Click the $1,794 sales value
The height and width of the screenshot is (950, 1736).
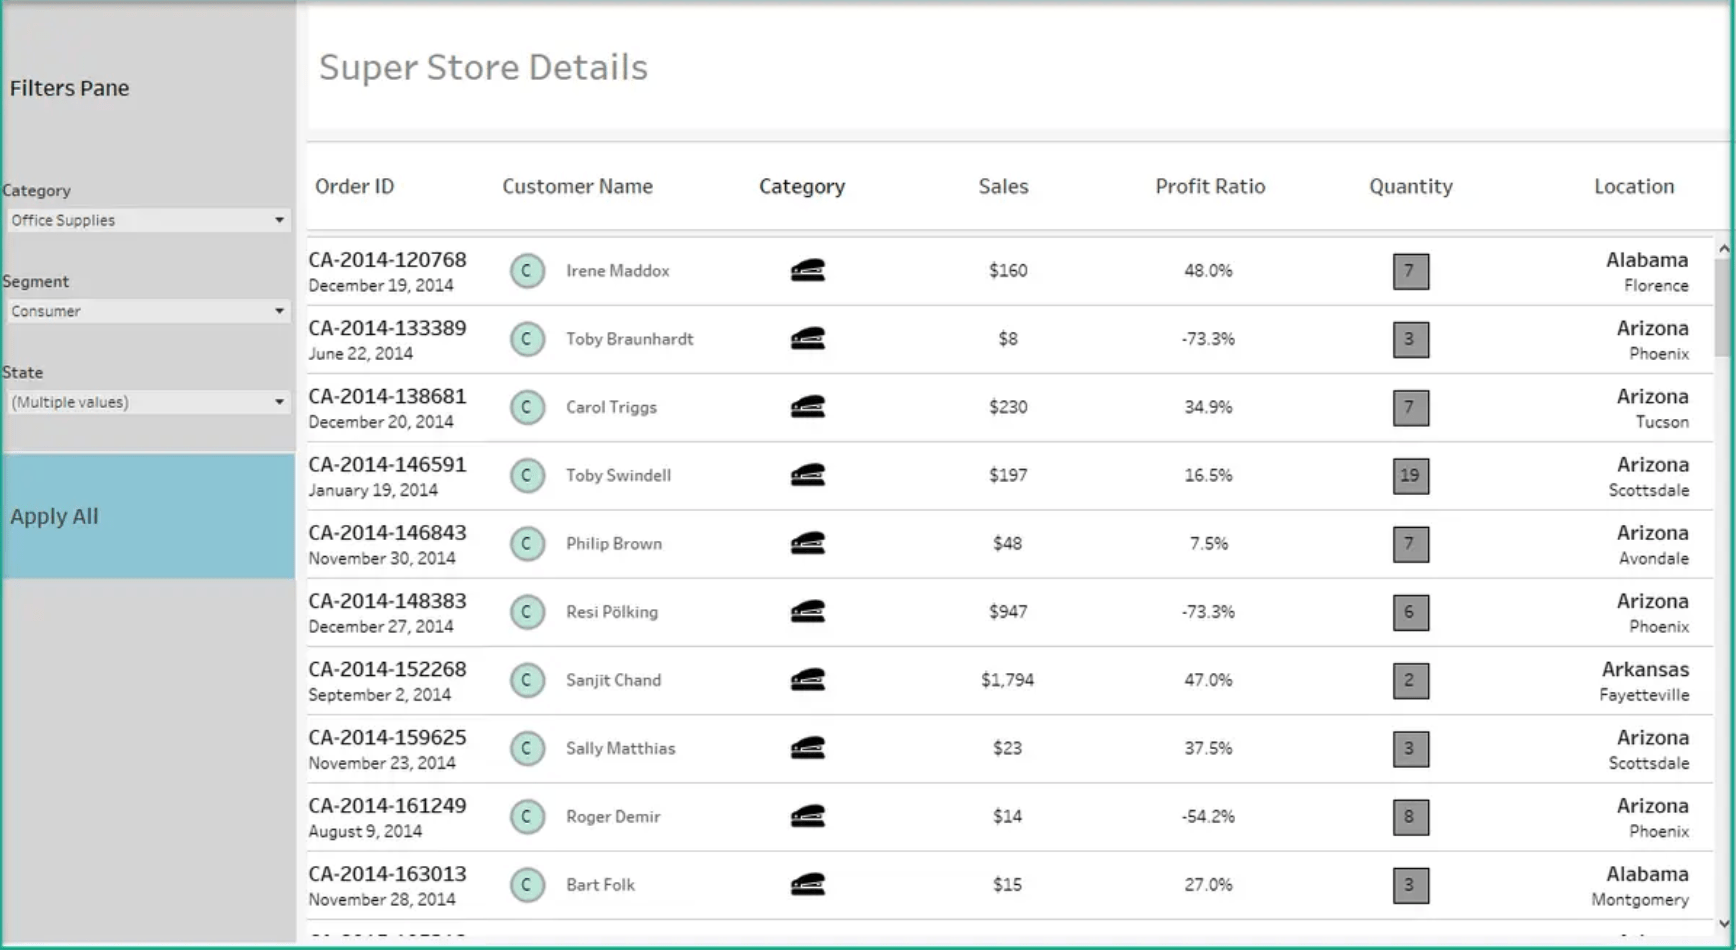click(1007, 680)
